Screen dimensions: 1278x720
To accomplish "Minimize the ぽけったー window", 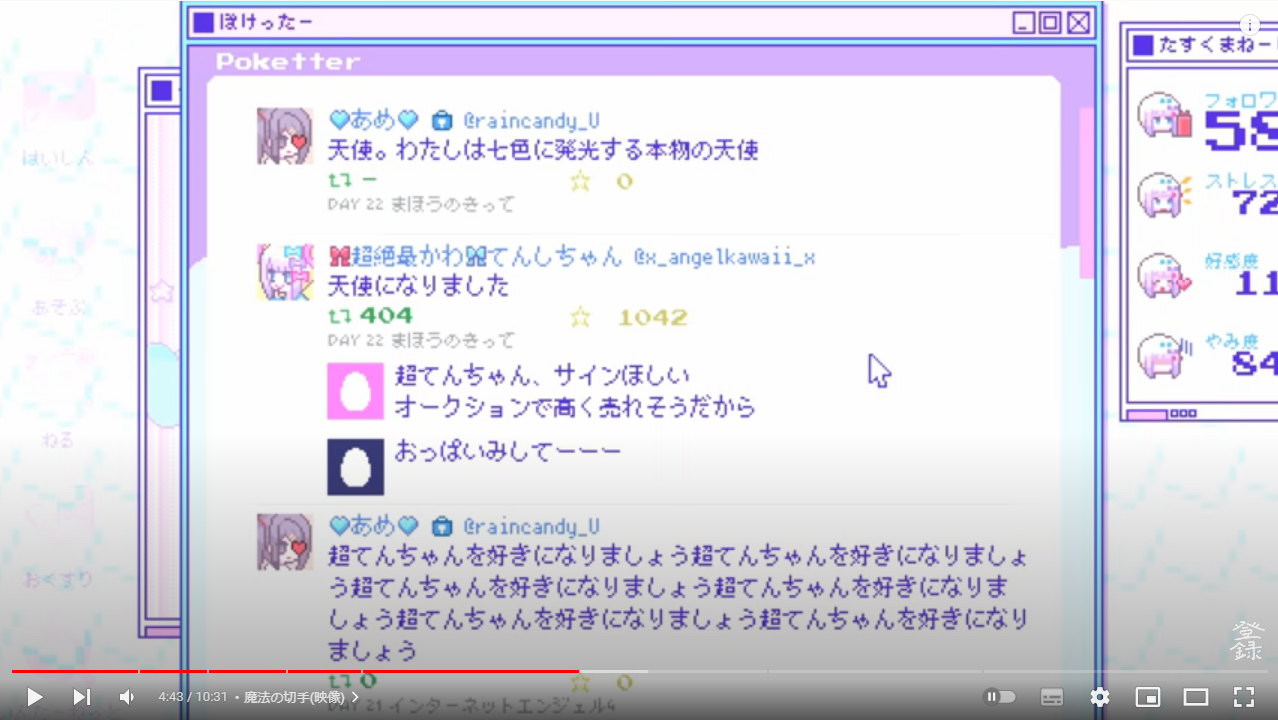I will tap(1023, 22).
